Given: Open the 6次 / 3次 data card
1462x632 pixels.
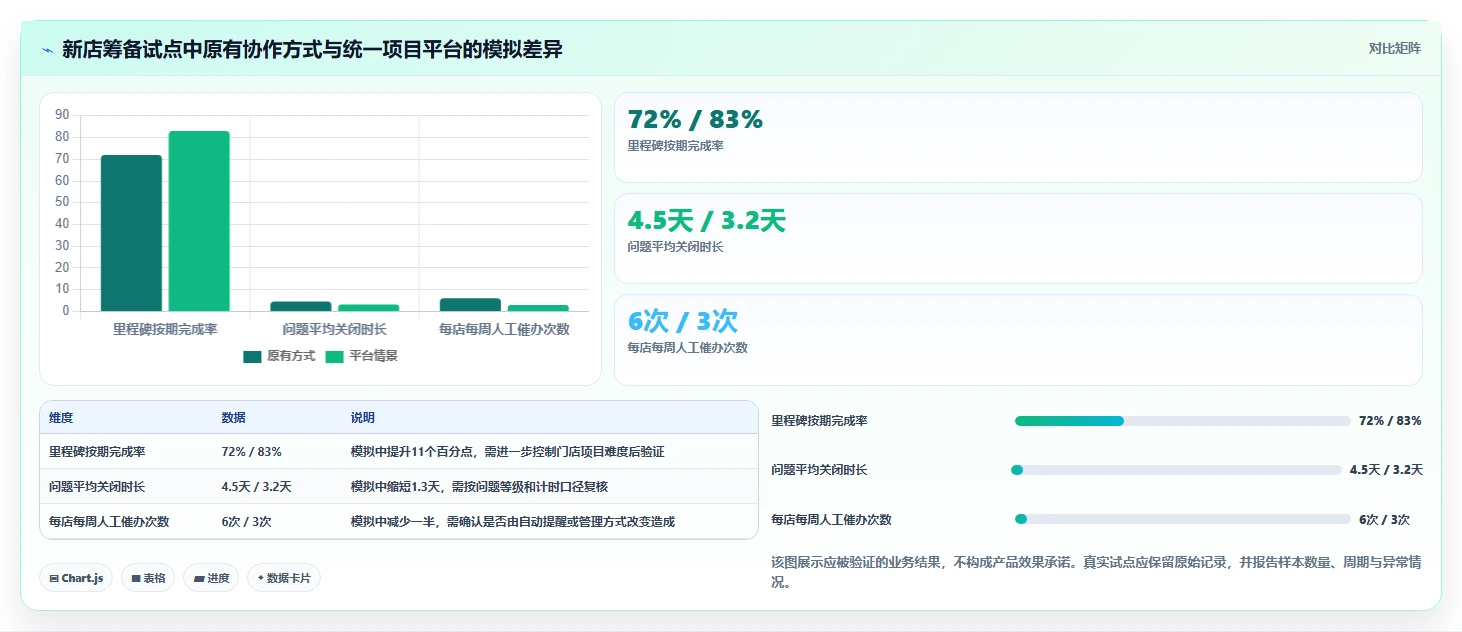Looking at the screenshot, I should point(1018,339).
